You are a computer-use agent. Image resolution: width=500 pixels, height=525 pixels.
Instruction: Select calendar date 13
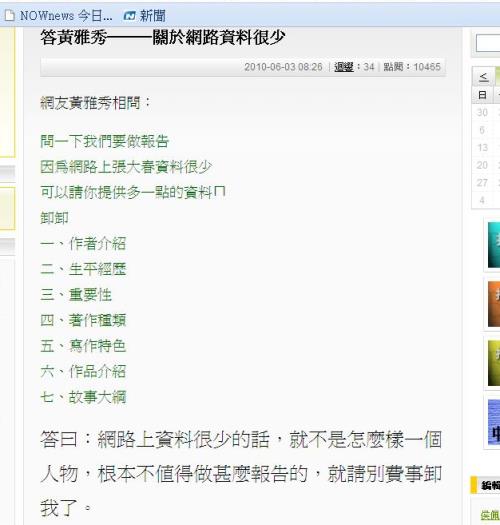pos(483,148)
